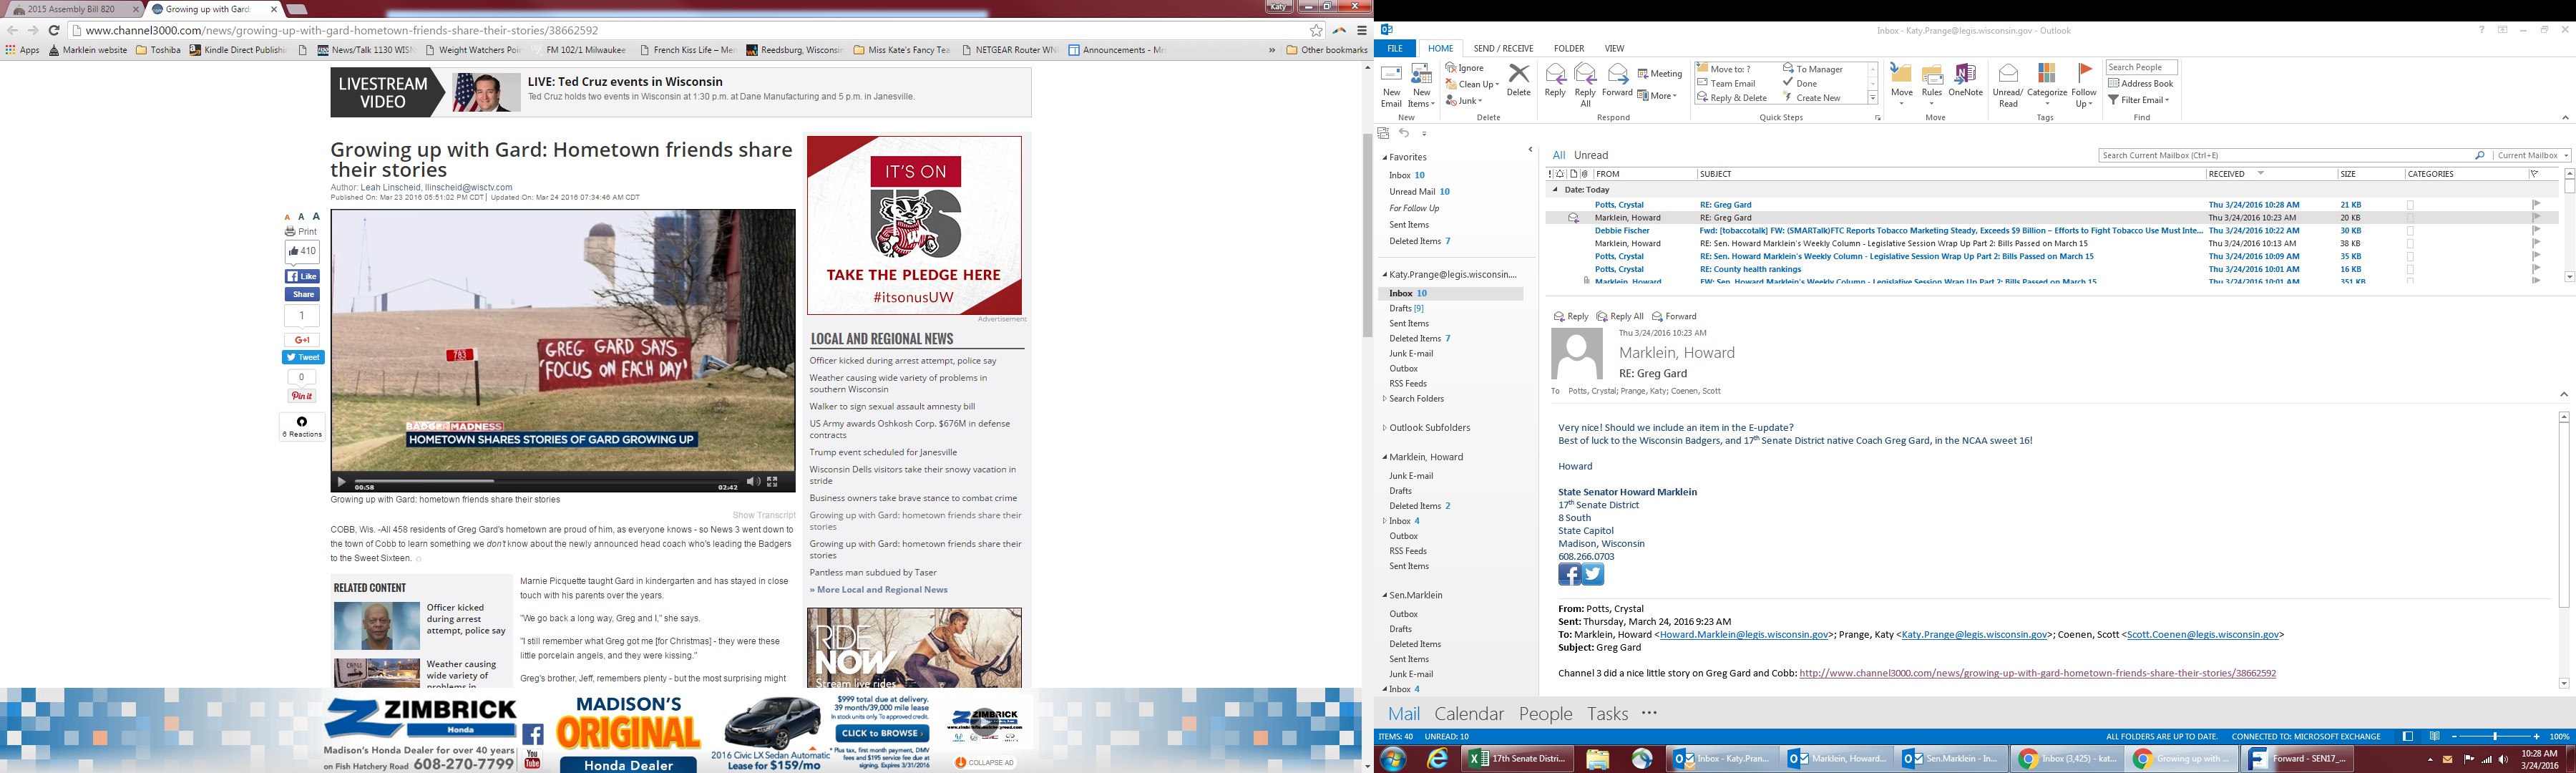
Task: Open the Current Mailbox scope dropdown
Action: tap(2532, 155)
